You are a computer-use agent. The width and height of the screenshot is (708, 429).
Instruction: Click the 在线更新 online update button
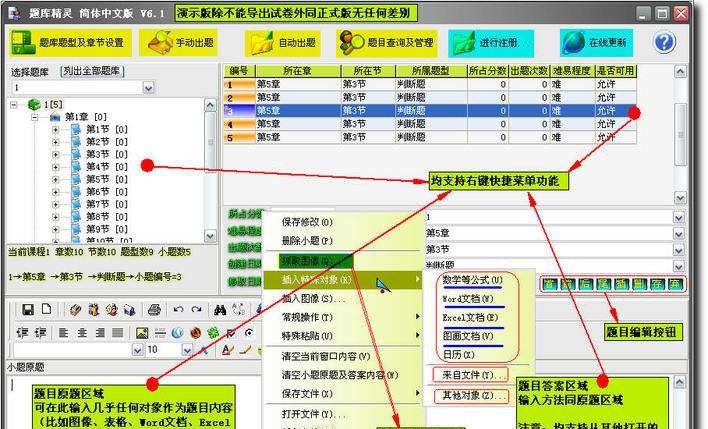tap(596, 42)
